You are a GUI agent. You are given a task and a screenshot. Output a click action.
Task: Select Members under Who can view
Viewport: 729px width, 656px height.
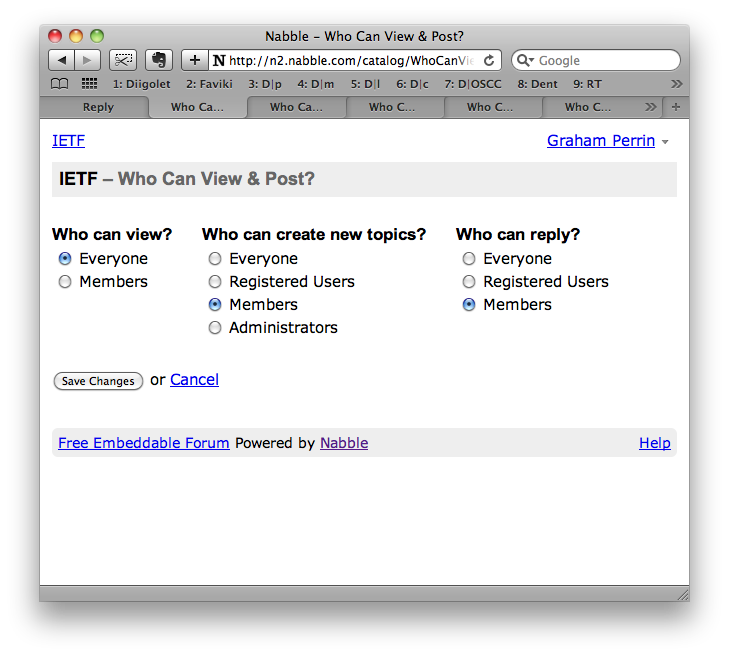click(65, 282)
